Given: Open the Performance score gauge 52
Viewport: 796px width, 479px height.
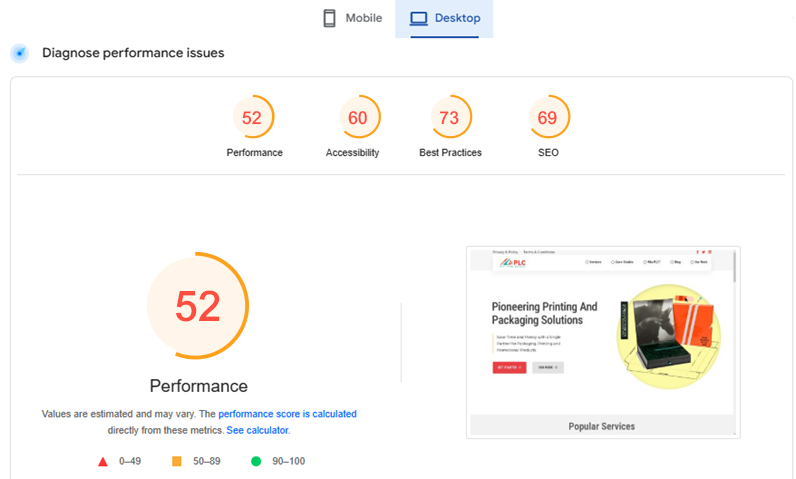Looking at the screenshot, I should [252, 117].
